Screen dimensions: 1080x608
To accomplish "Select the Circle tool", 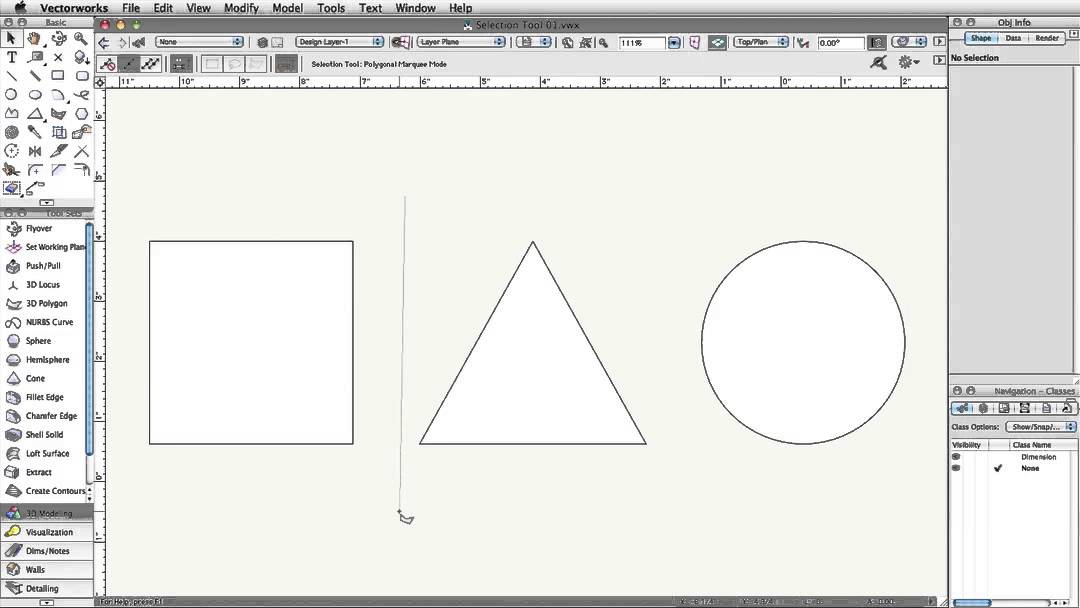I will tap(11, 94).
